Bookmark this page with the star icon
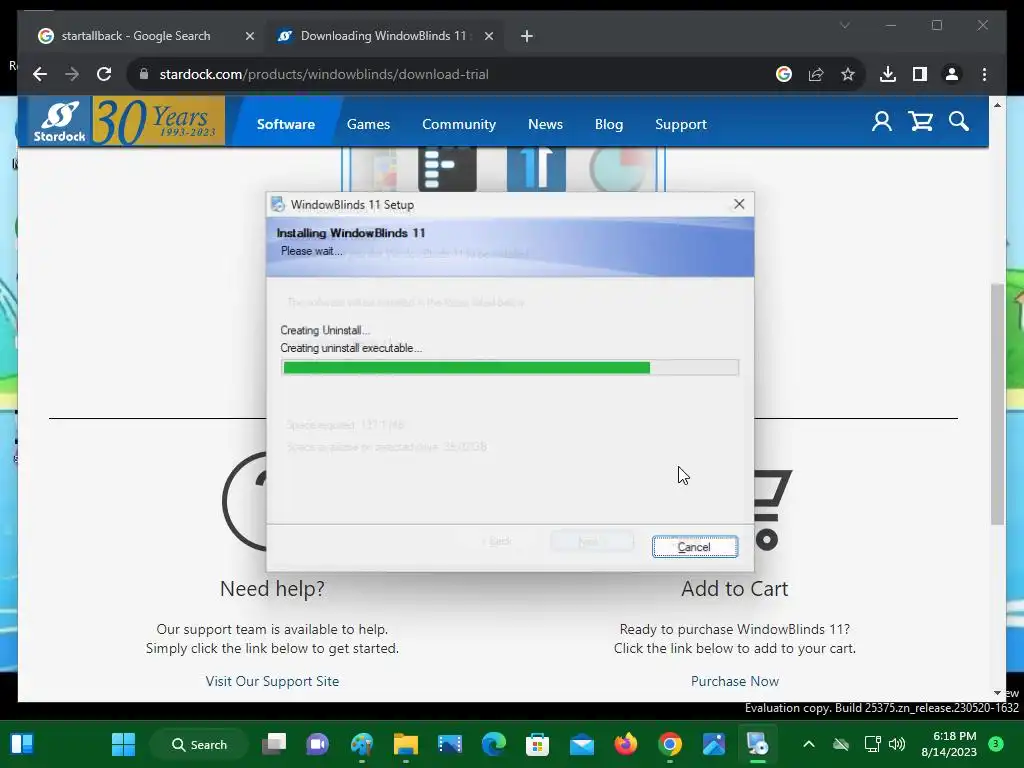The width and height of the screenshot is (1024, 768). [848, 74]
